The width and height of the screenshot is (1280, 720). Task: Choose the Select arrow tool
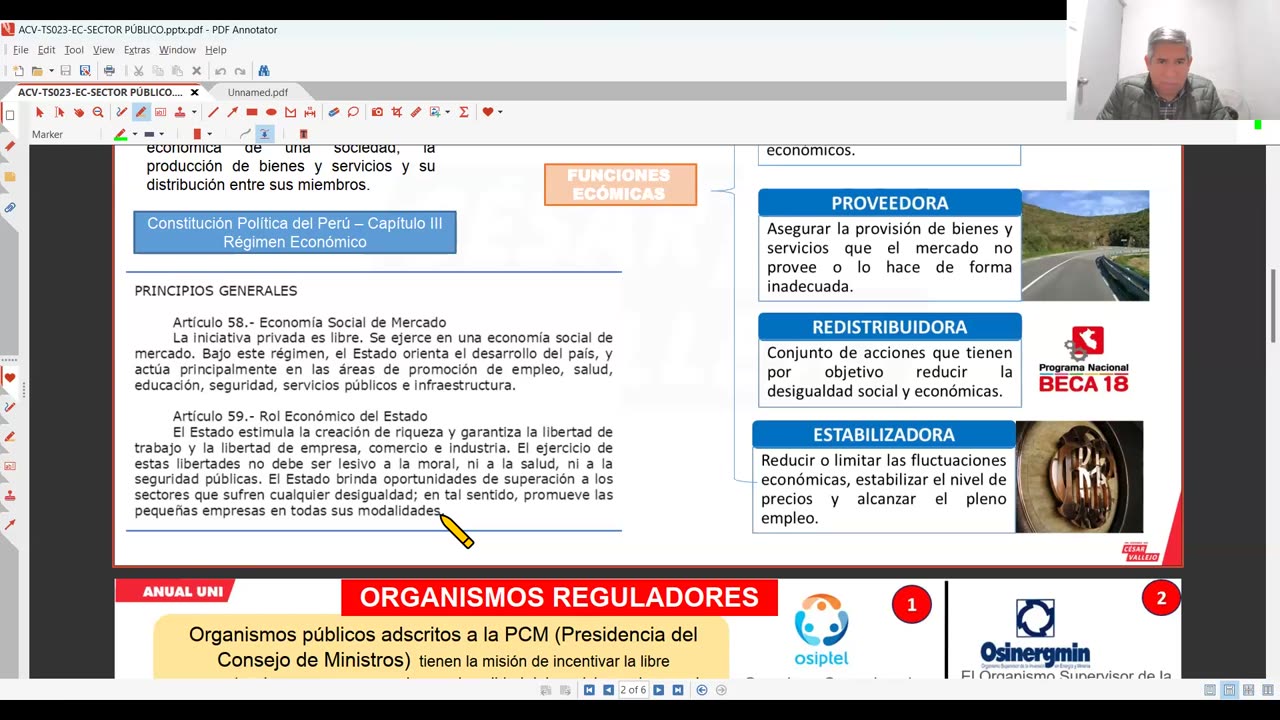(39, 112)
